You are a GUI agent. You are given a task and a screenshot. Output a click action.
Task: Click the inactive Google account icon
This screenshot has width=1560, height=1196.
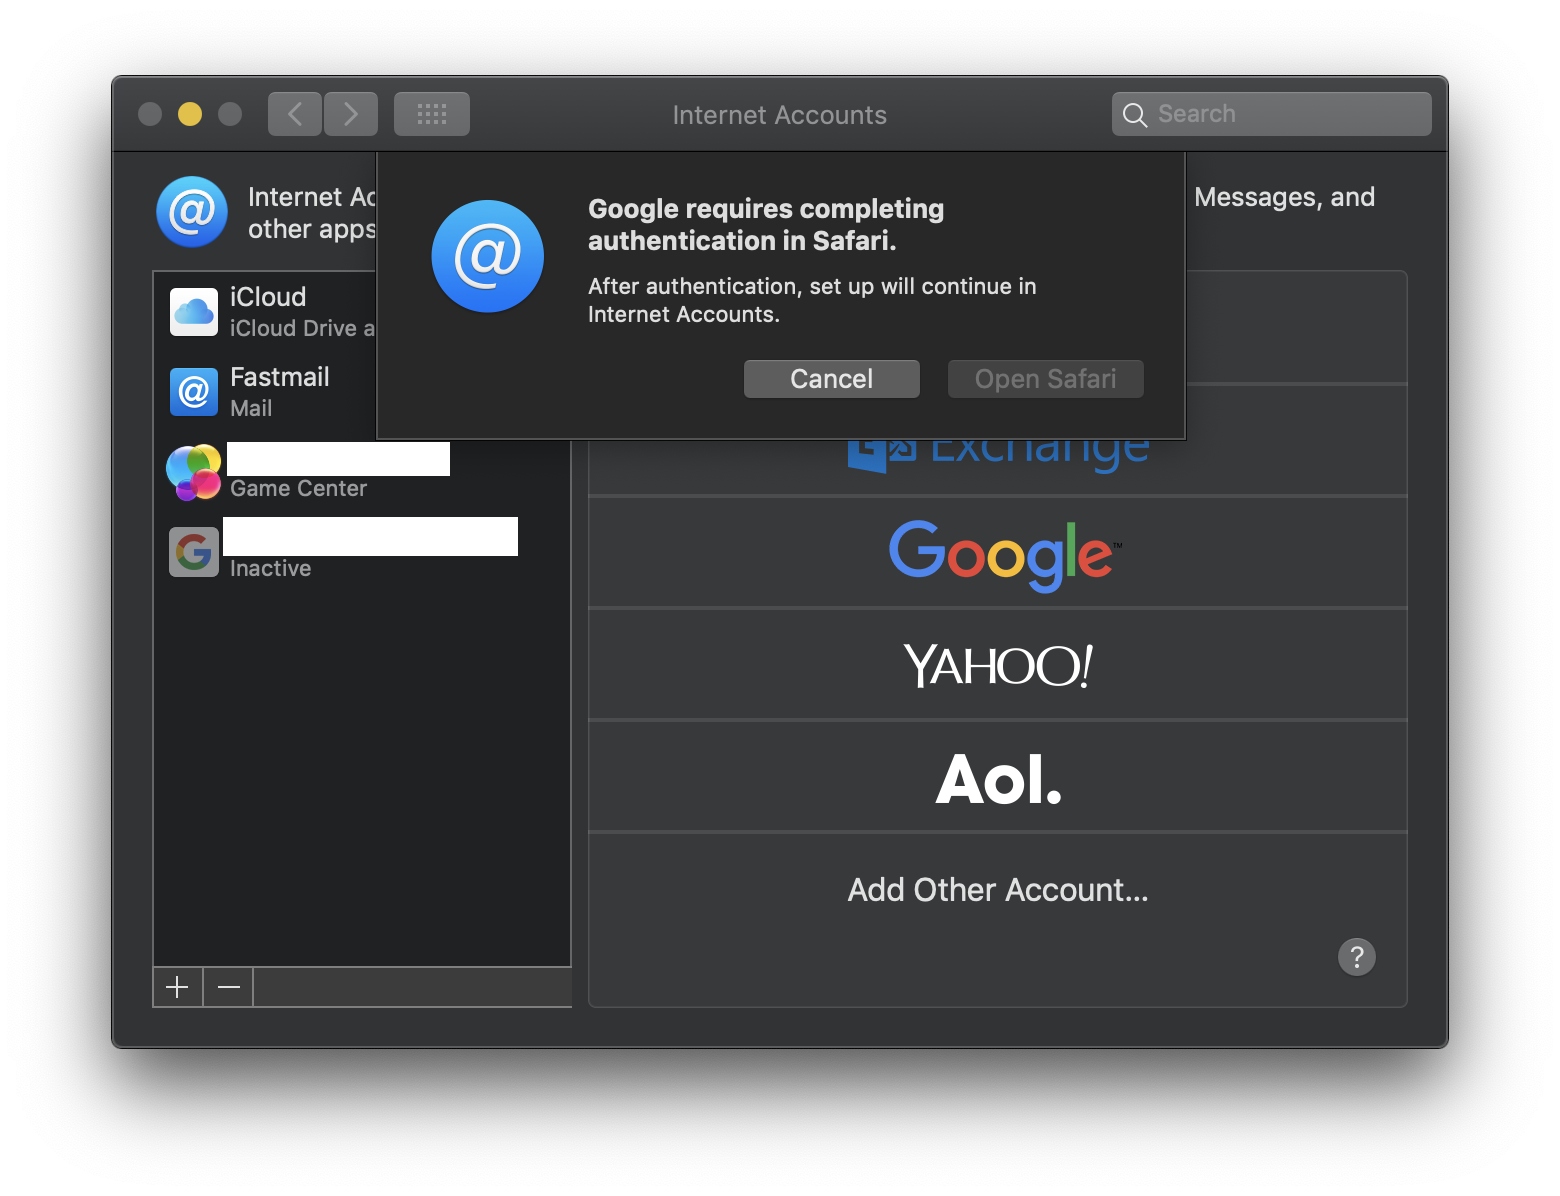[194, 552]
